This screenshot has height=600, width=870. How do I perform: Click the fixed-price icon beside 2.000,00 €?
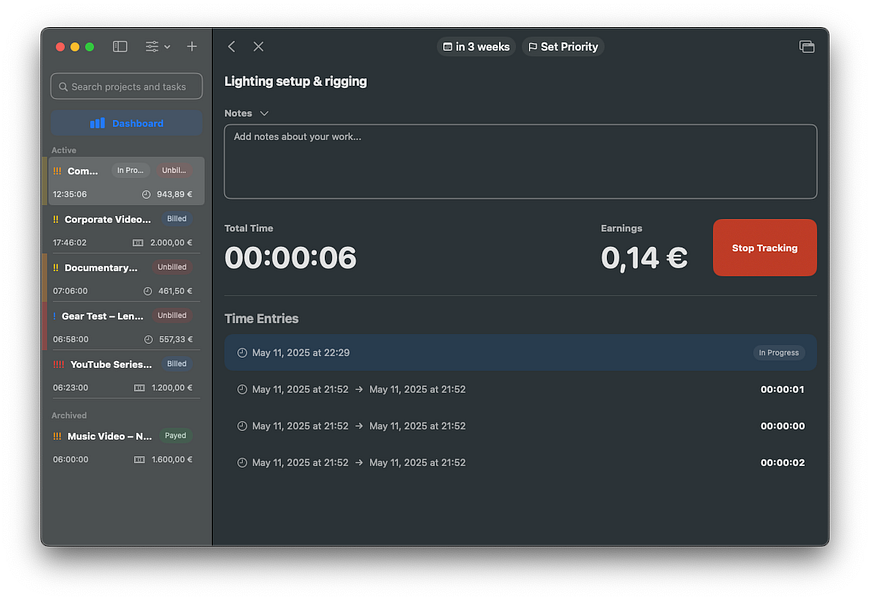[138, 243]
